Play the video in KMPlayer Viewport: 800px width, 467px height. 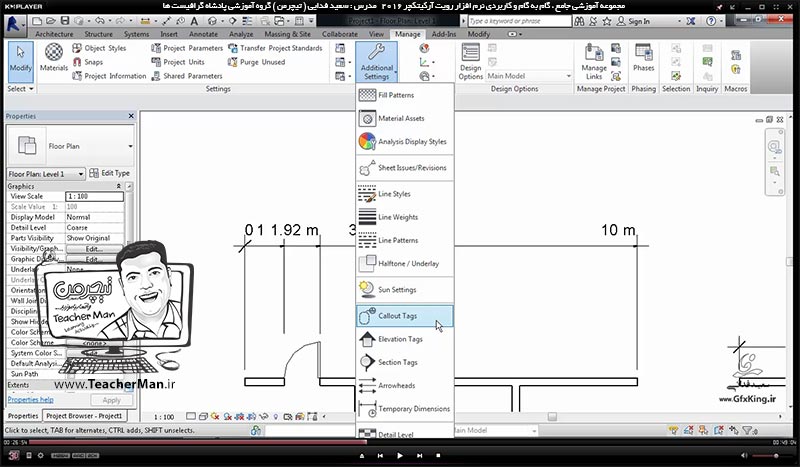click(x=400, y=455)
